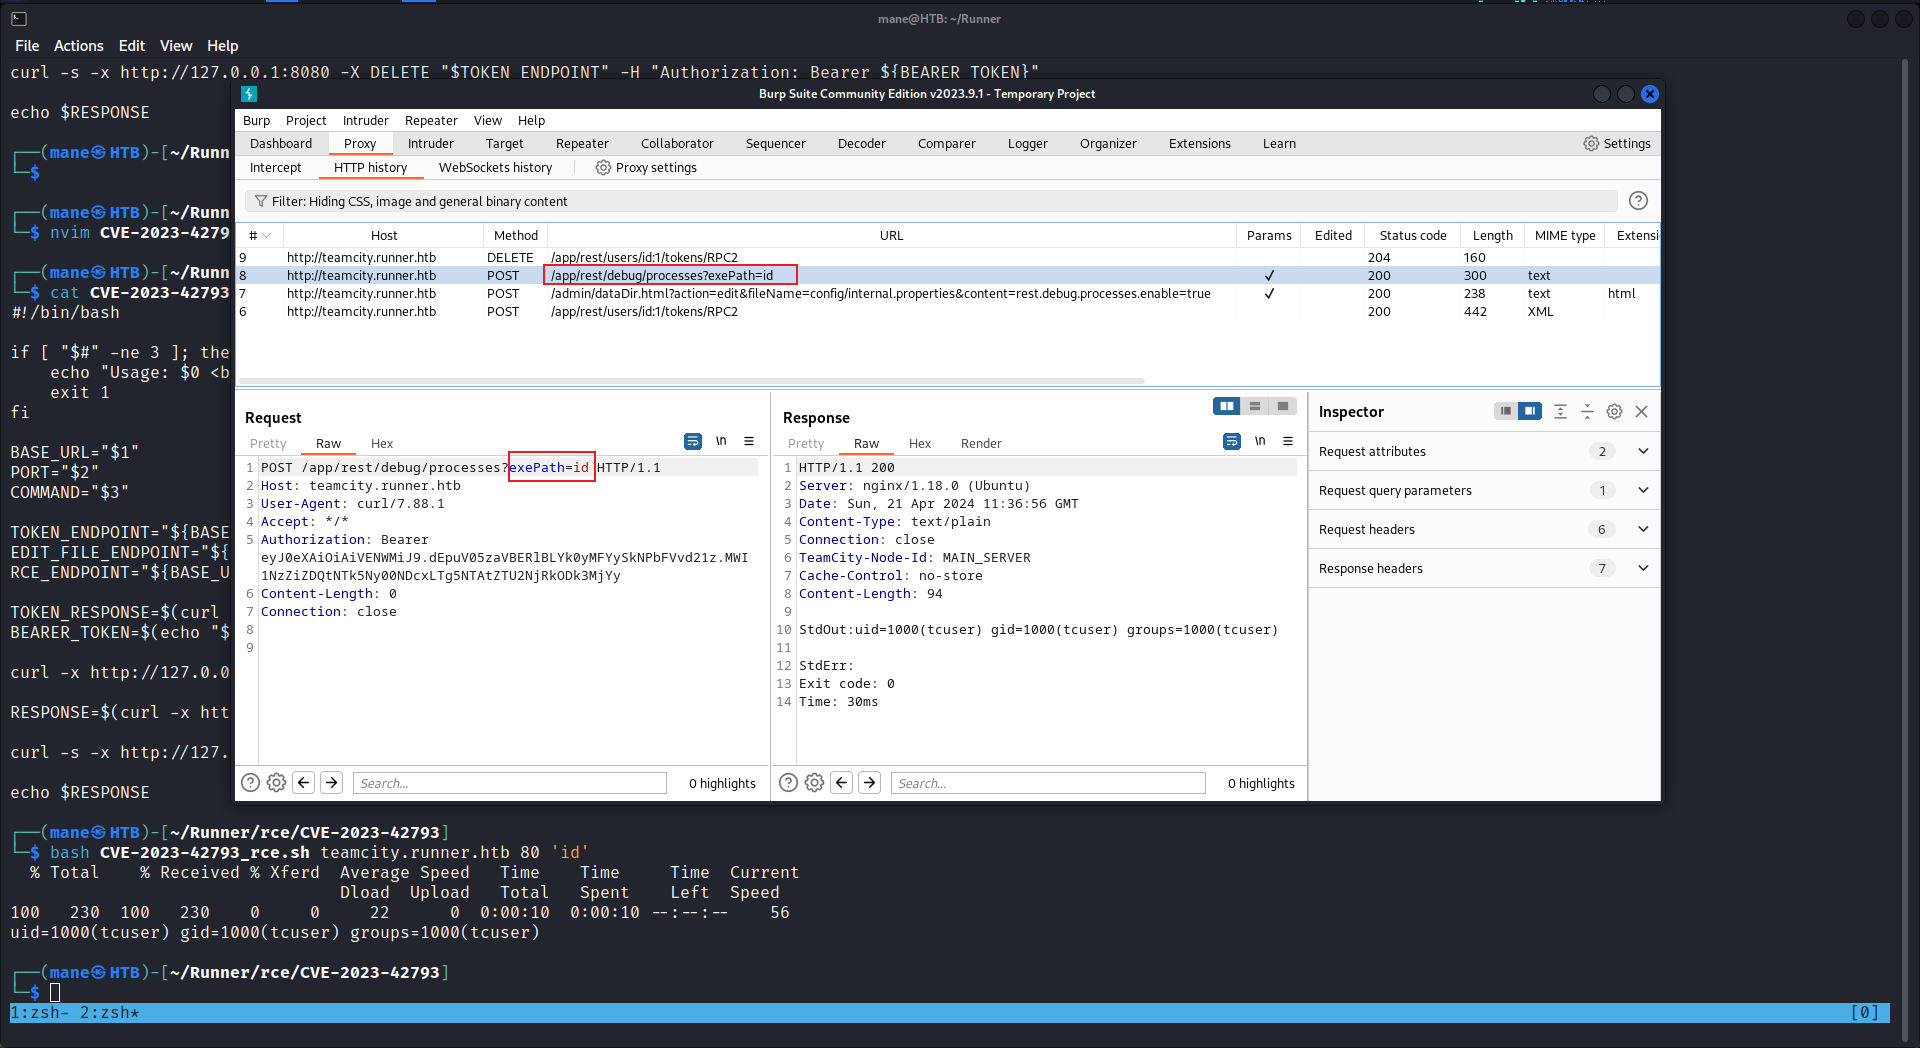Toggle word wrap icon in Request panel
The image size is (1920, 1048).
(692, 441)
